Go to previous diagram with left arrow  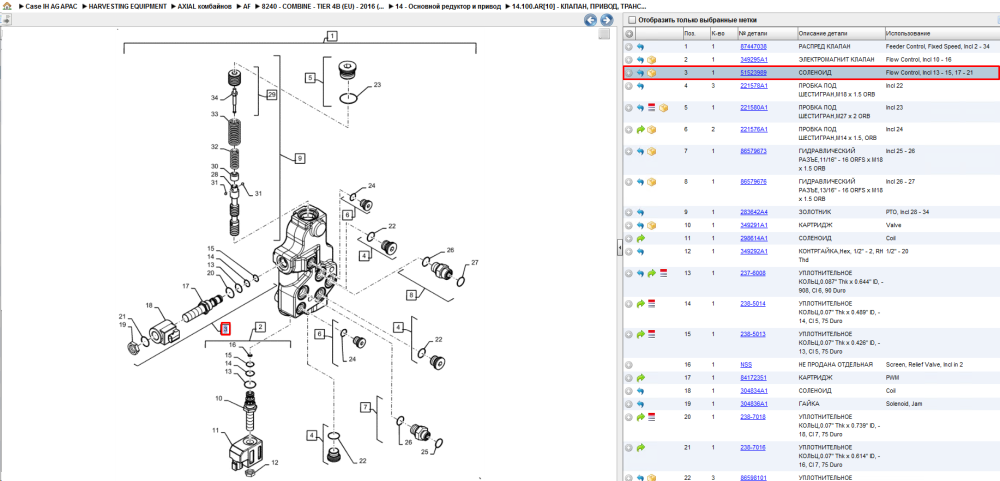(591, 20)
